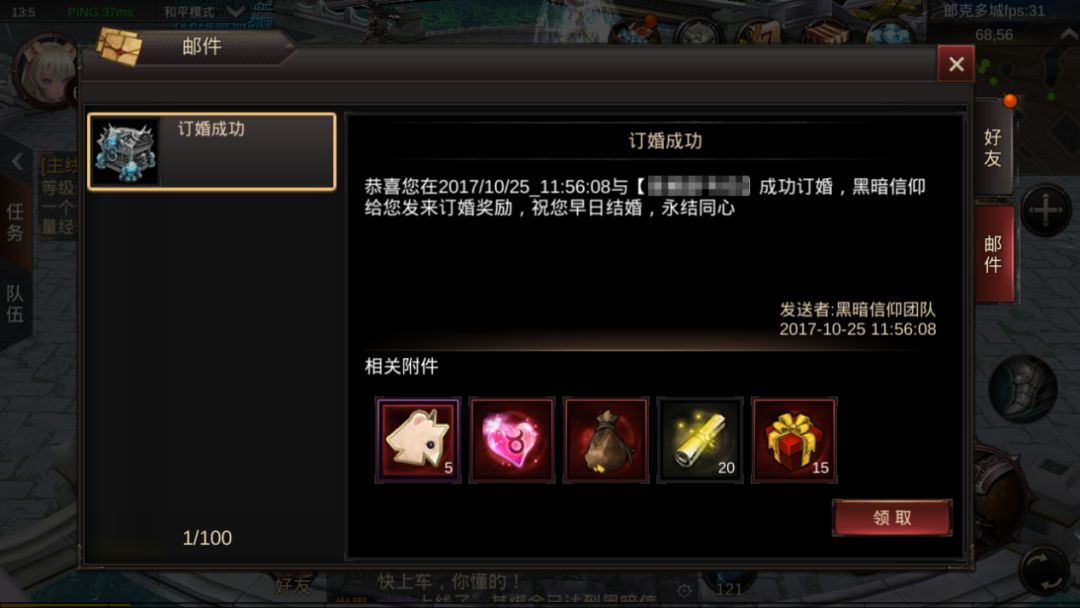Image resolution: width=1080 pixels, height=608 pixels.
Task: Click the horse head token attachment
Action: click(418, 440)
